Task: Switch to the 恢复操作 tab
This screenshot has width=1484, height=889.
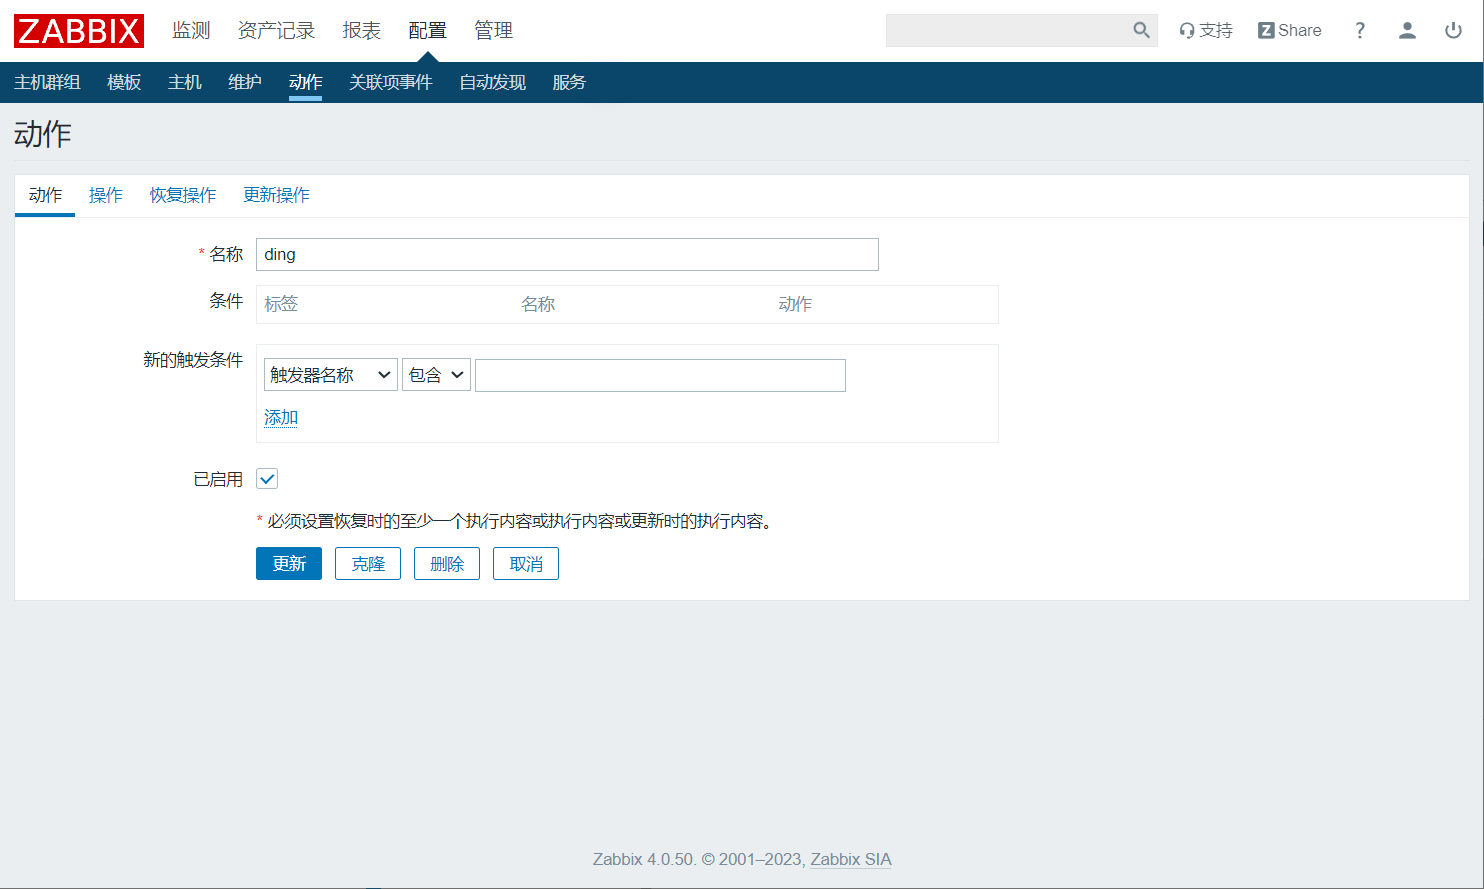Action: 183,195
